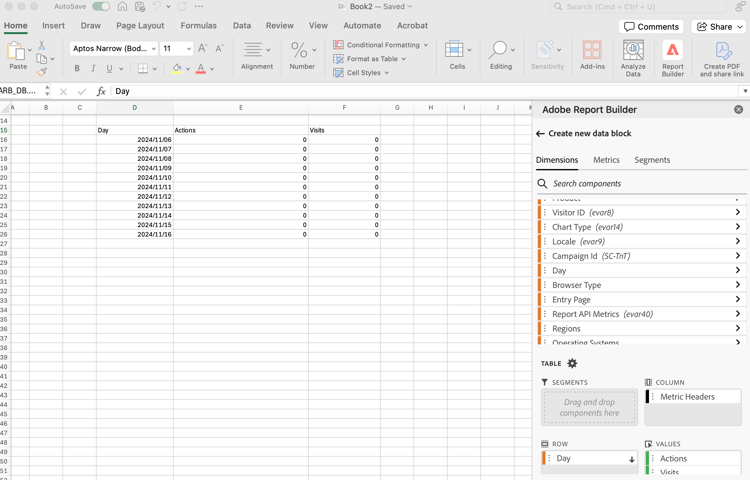Select cell containing 2024/11/10
The width and height of the screenshot is (750, 480).
(x=135, y=177)
